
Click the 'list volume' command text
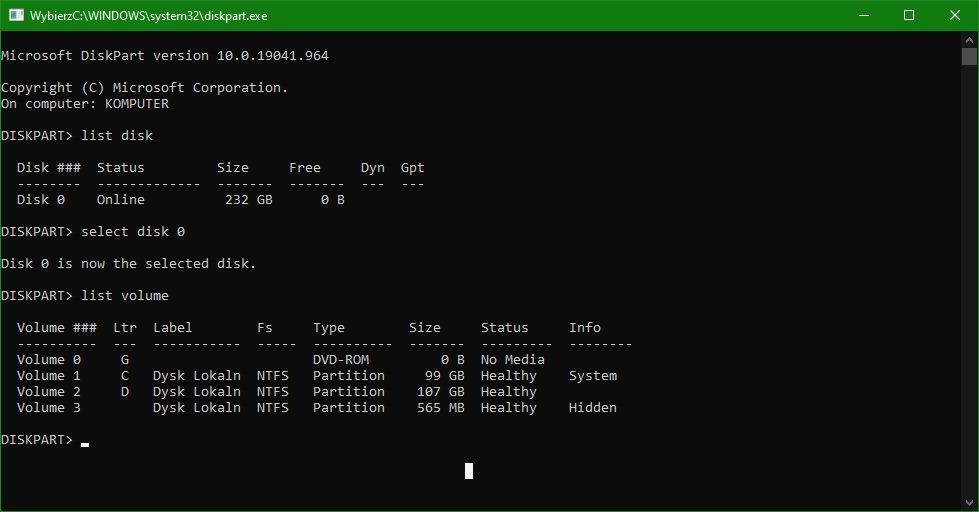(x=125, y=295)
